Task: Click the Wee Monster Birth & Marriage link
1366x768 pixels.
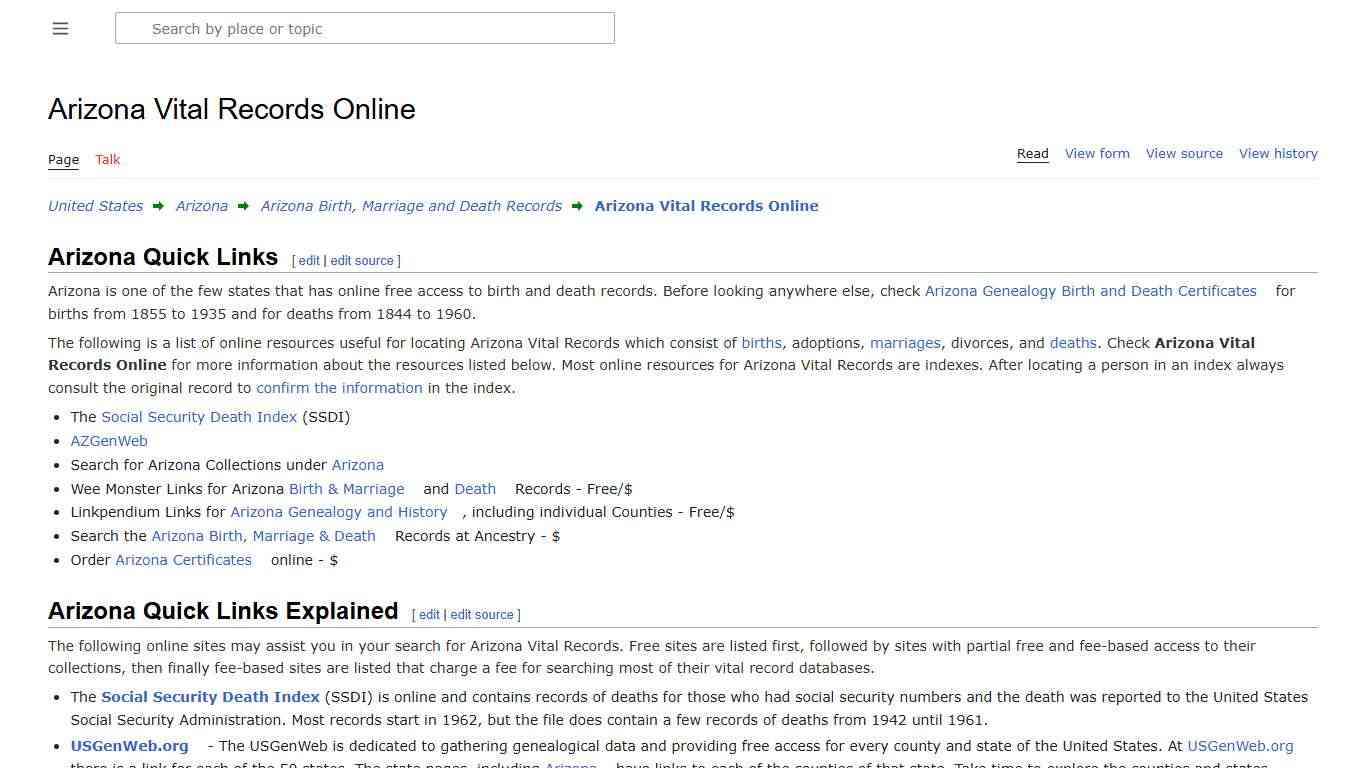Action: 346,489
